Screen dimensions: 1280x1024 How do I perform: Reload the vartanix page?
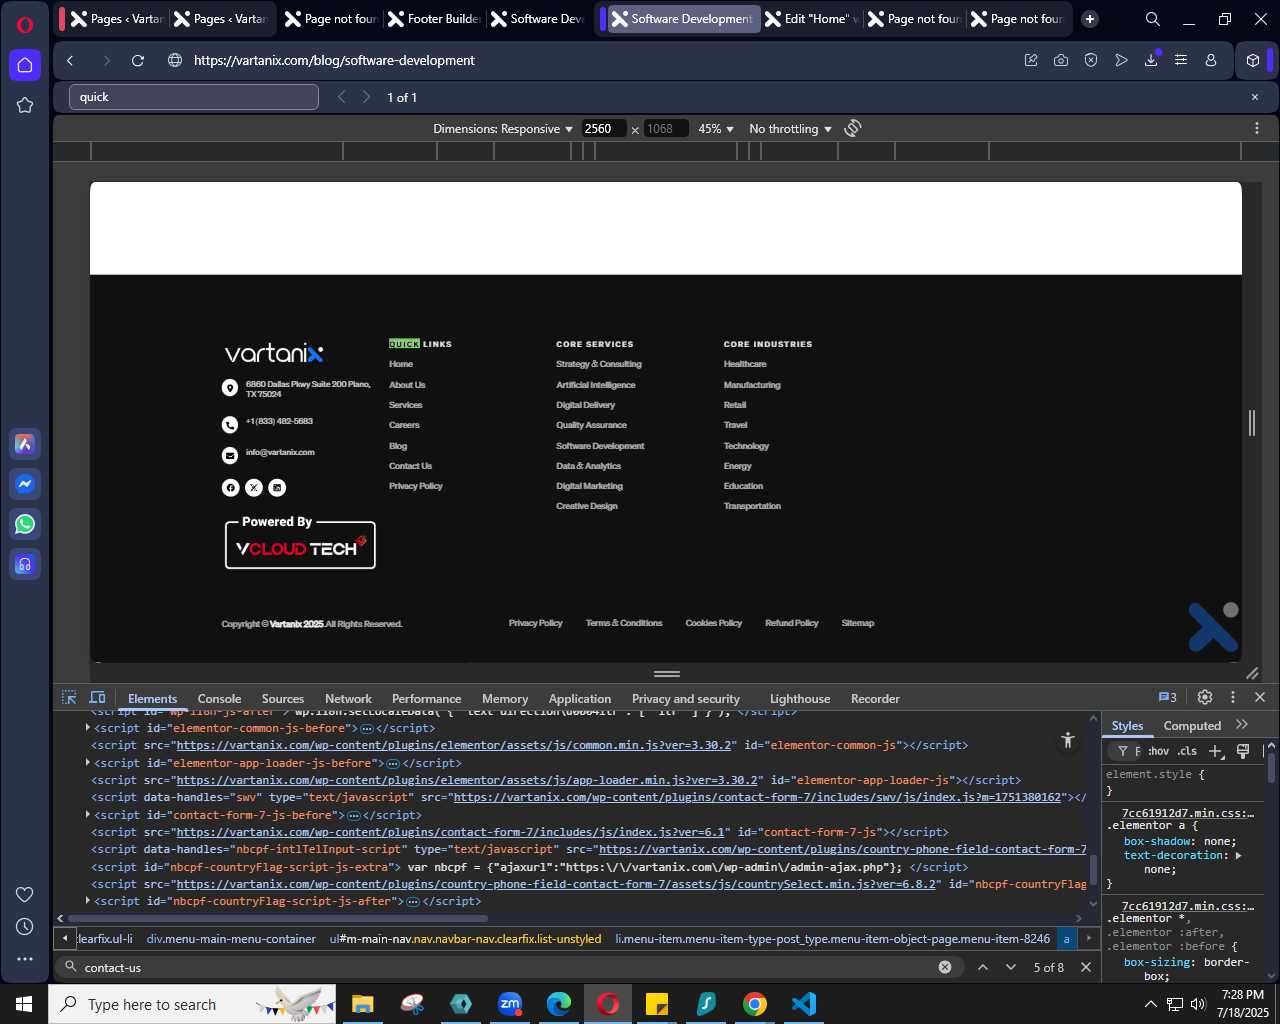(x=138, y=61)
